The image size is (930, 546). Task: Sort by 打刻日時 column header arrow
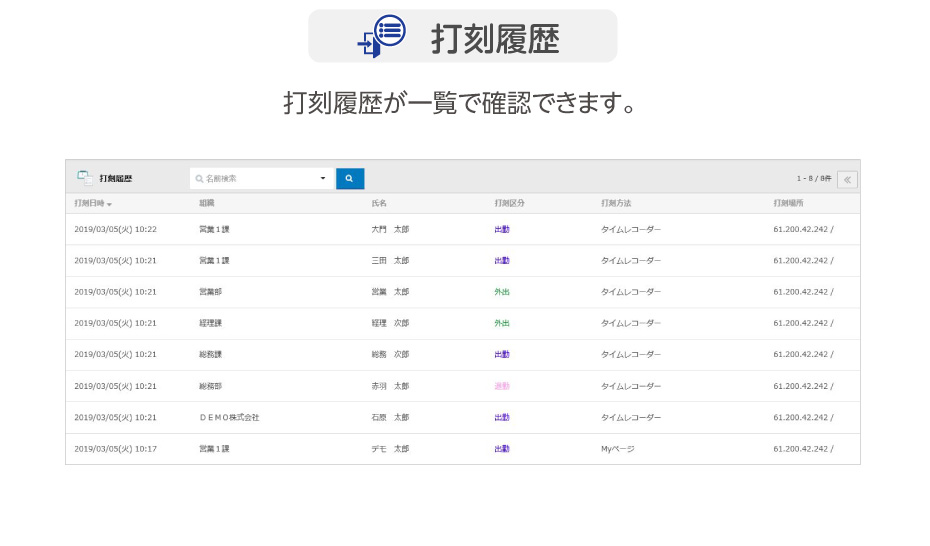click(109, 204)
